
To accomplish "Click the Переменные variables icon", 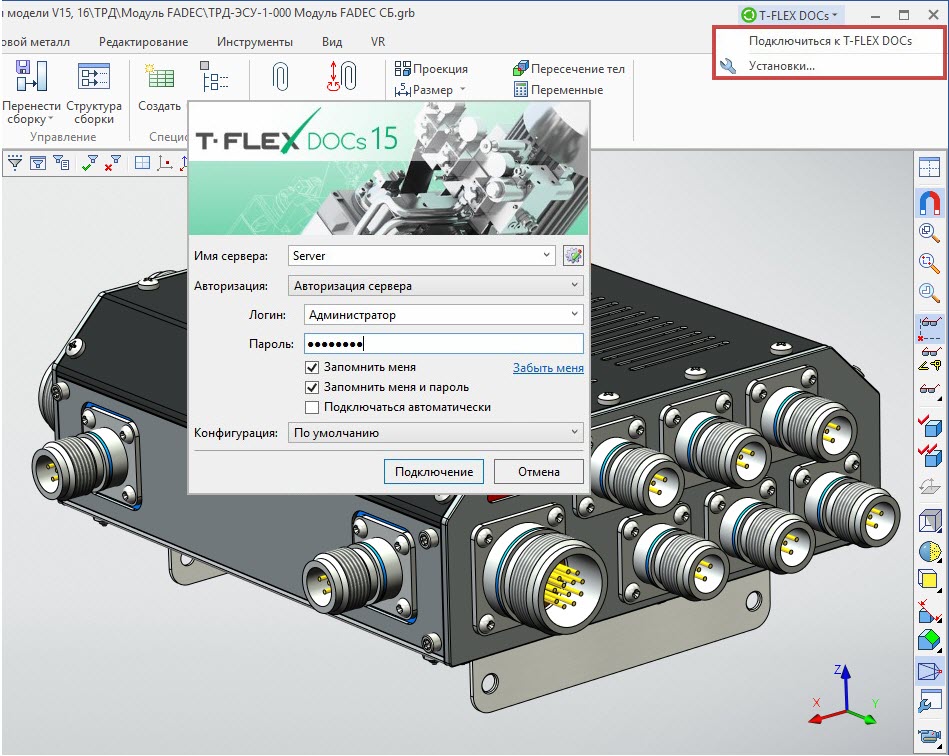I will coord(558,90).
